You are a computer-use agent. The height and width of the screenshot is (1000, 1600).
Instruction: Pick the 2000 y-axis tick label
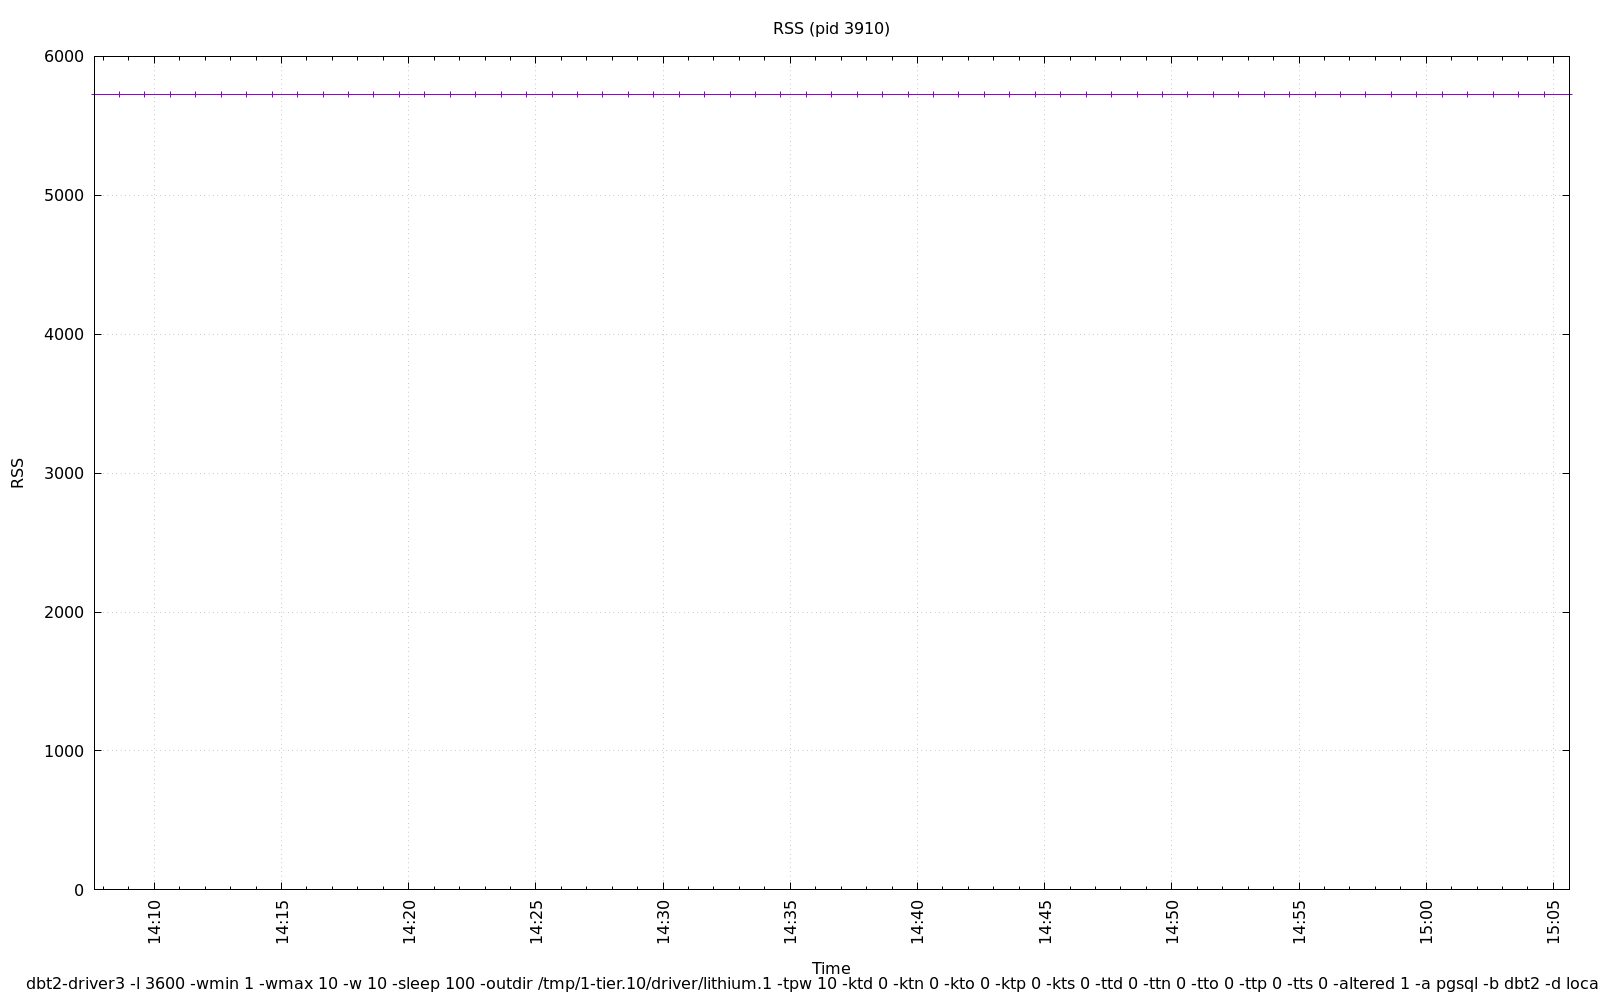[64, 613]
